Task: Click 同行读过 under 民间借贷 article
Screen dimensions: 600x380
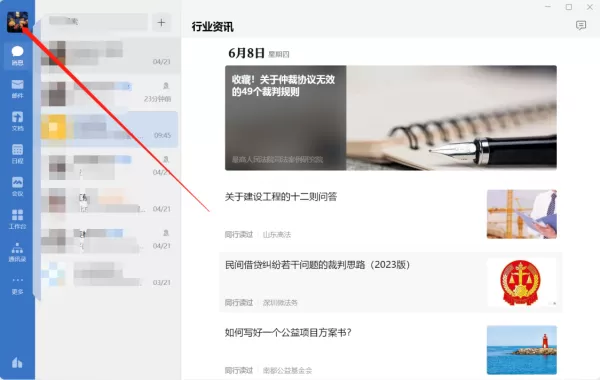Action: point(239,303)
